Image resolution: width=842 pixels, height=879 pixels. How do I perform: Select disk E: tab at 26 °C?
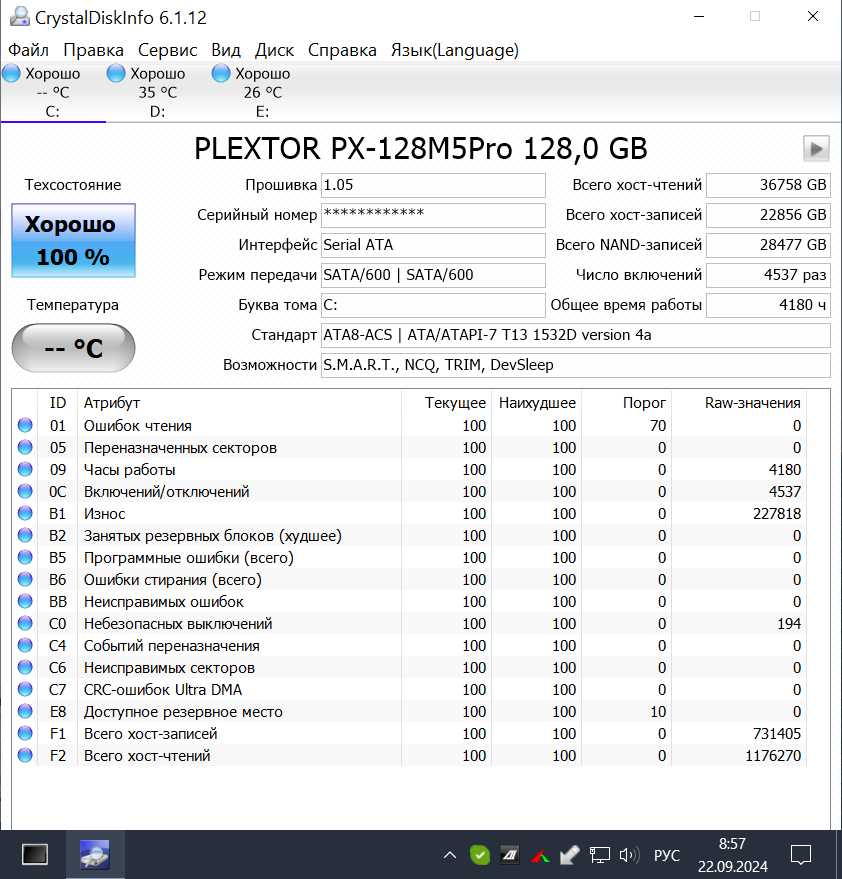pyautogui.click(x=262, y=92)
